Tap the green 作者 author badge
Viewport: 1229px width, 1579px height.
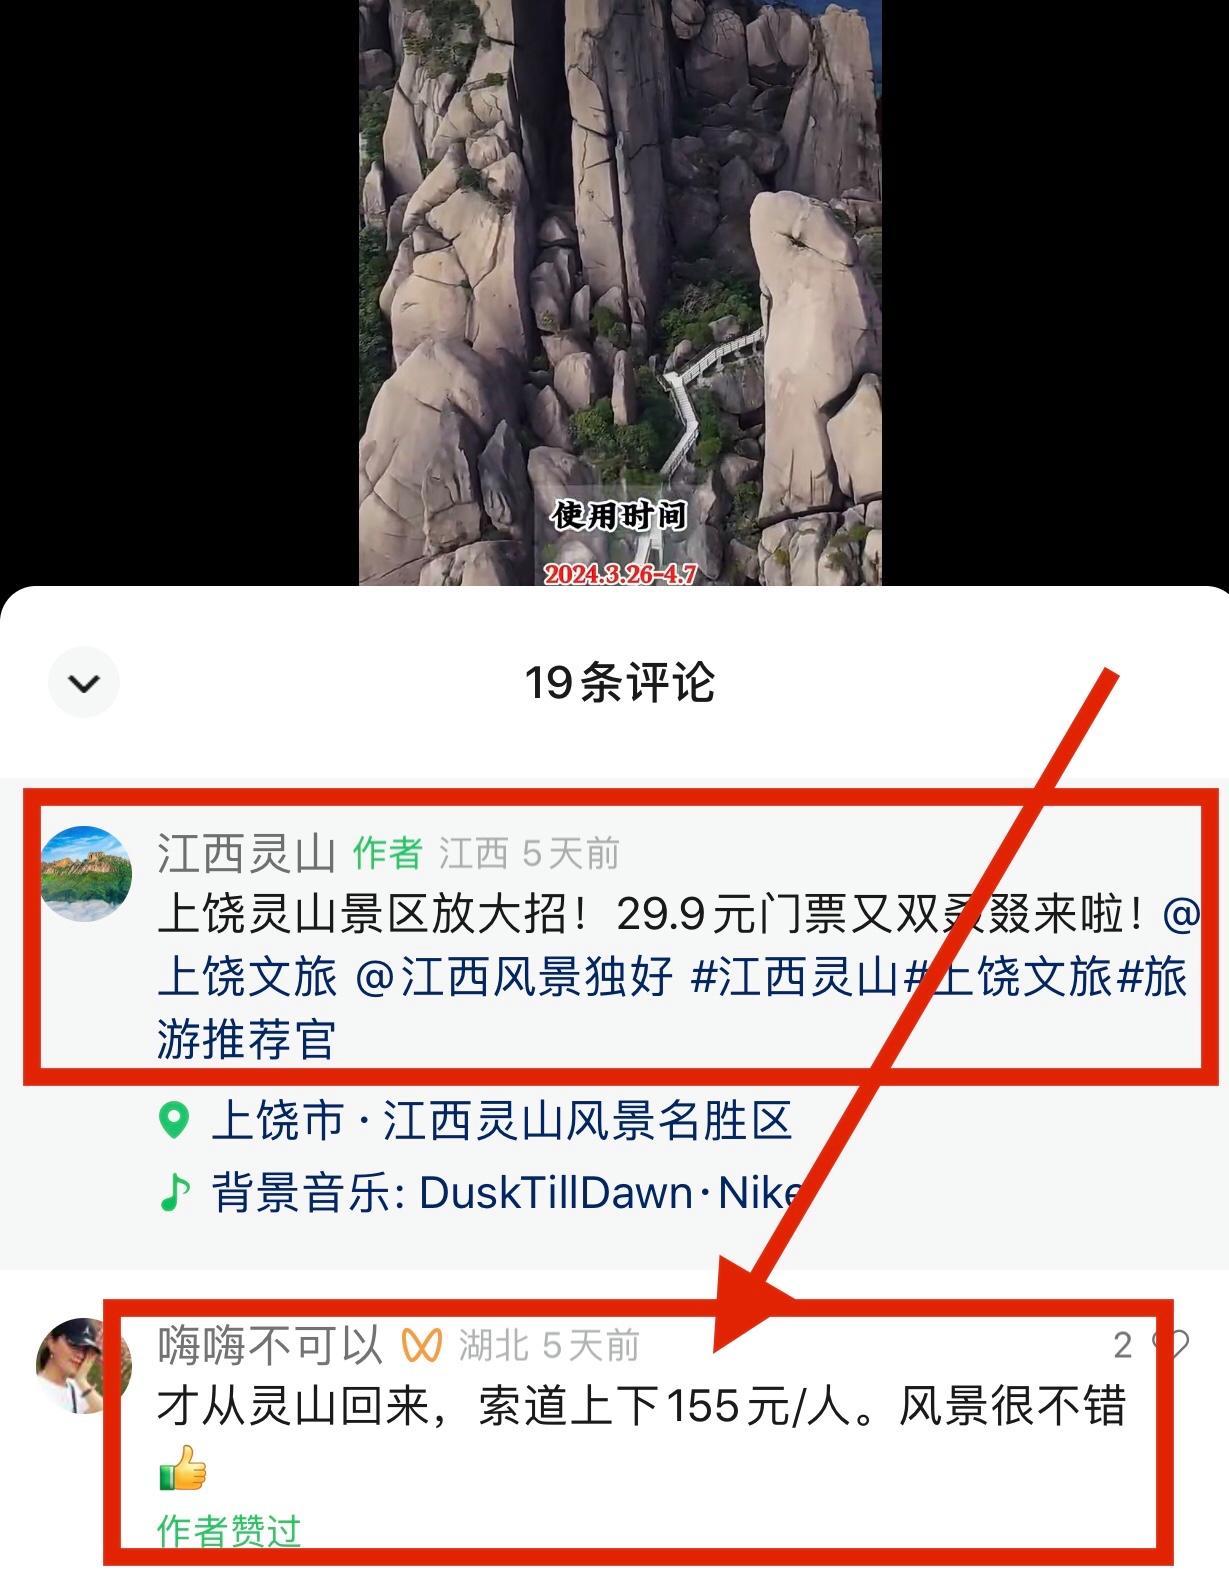(x=387, y=854)
